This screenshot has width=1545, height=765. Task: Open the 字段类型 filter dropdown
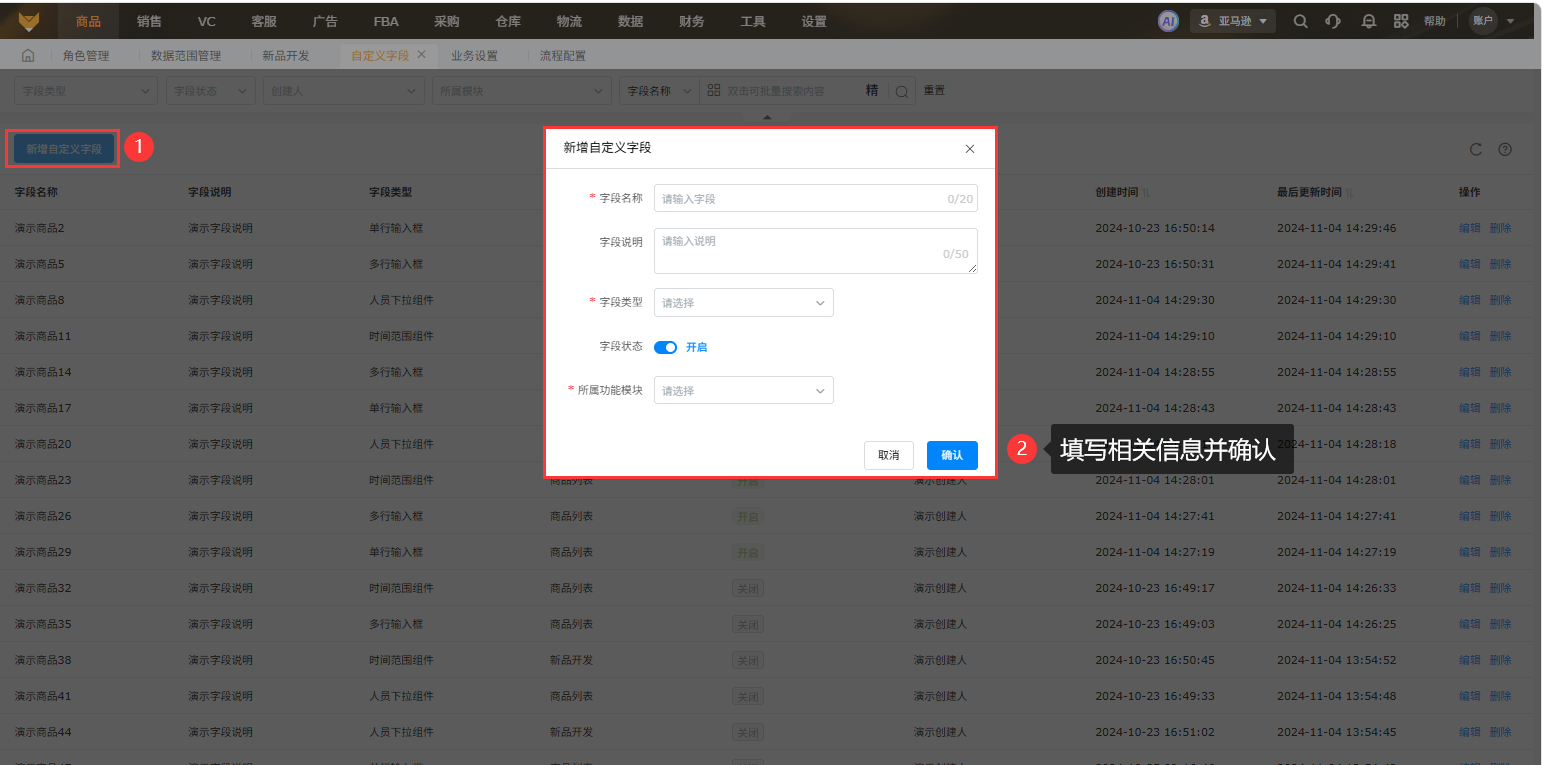86,91
